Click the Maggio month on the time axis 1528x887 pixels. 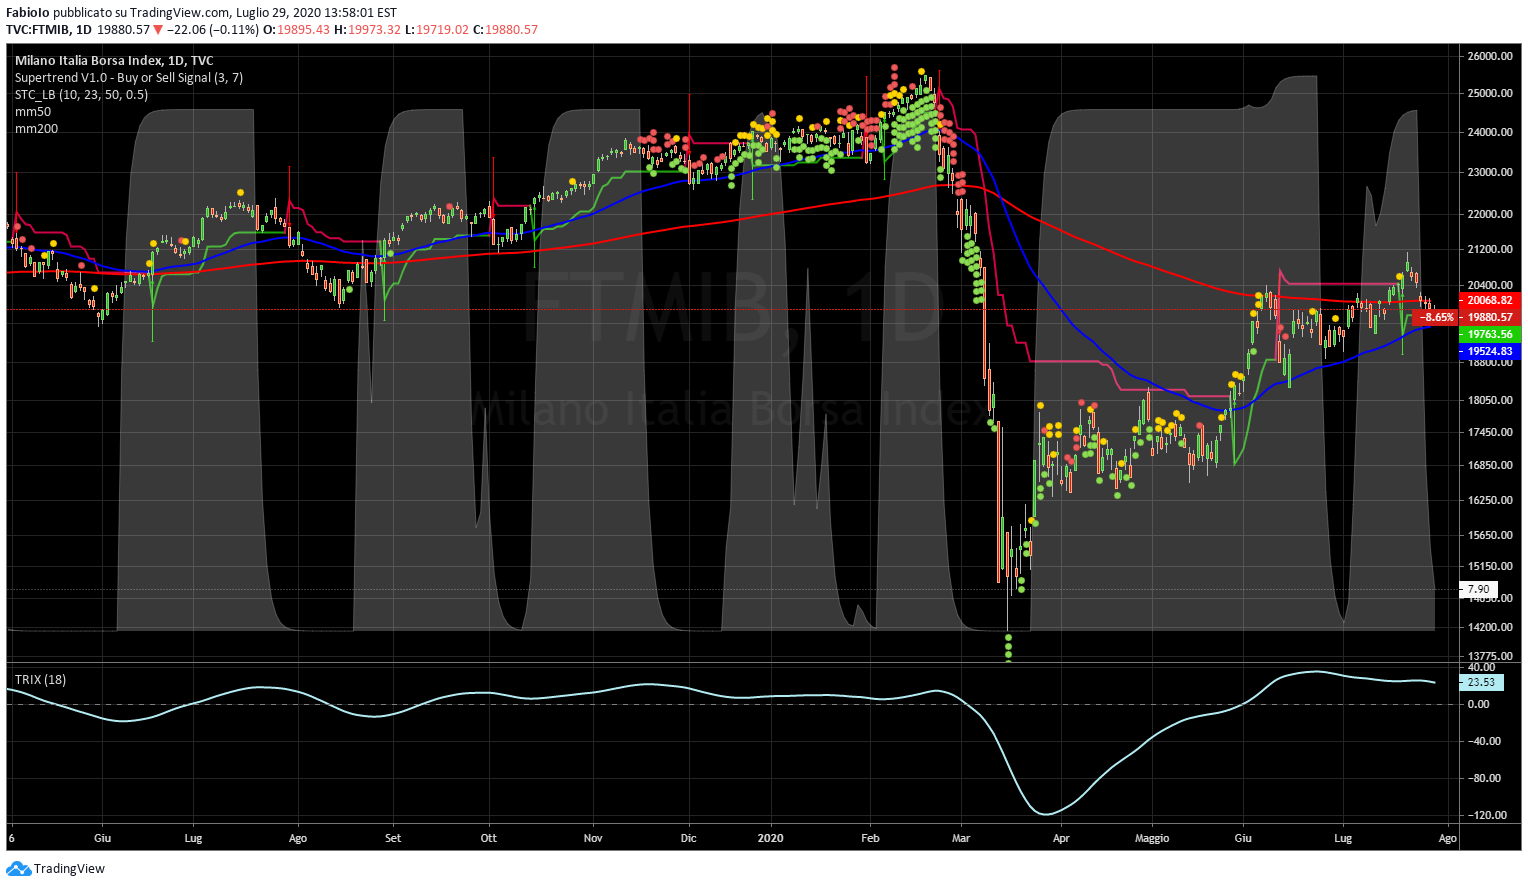point(1152,838)
